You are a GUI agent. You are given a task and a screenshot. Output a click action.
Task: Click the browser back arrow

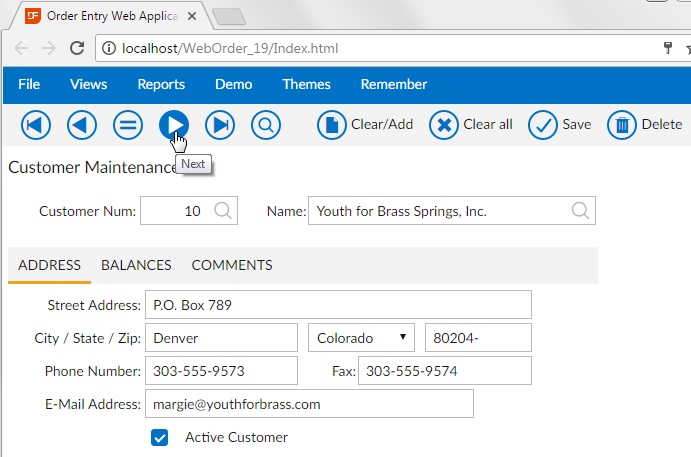coord(21,48)
